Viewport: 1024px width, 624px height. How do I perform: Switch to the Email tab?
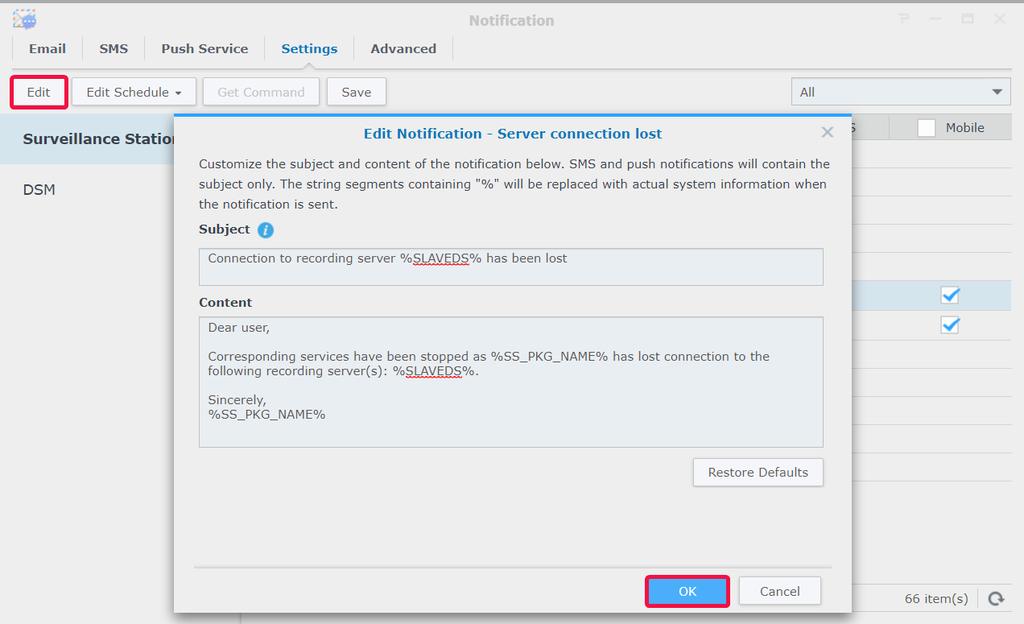pyautogui.click(x=47, y=49)
